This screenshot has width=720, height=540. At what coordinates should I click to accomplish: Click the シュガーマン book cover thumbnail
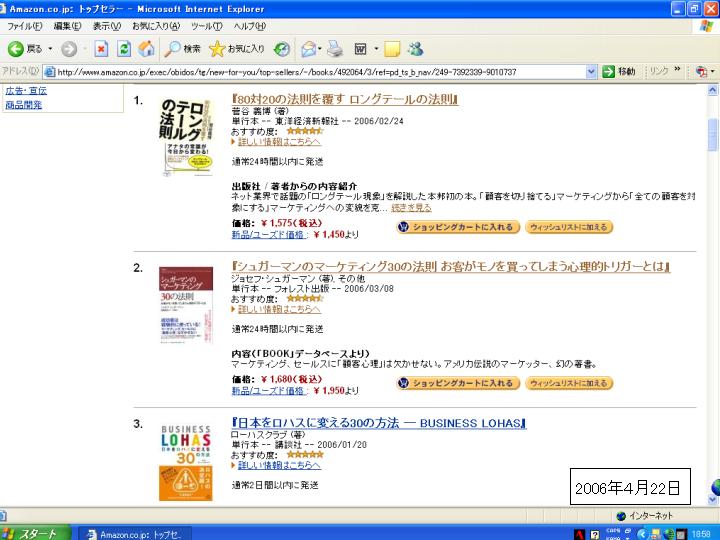coord(186,304)
